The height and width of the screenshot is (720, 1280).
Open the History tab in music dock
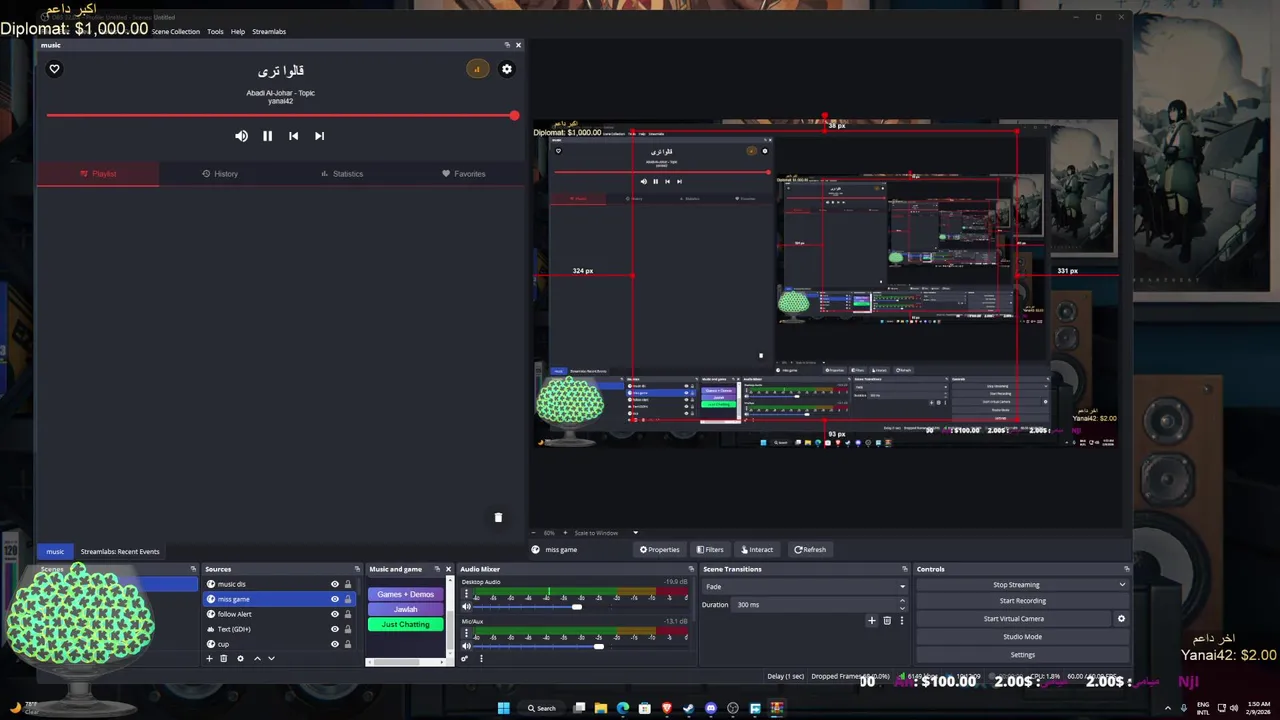[x=220, y=174]
